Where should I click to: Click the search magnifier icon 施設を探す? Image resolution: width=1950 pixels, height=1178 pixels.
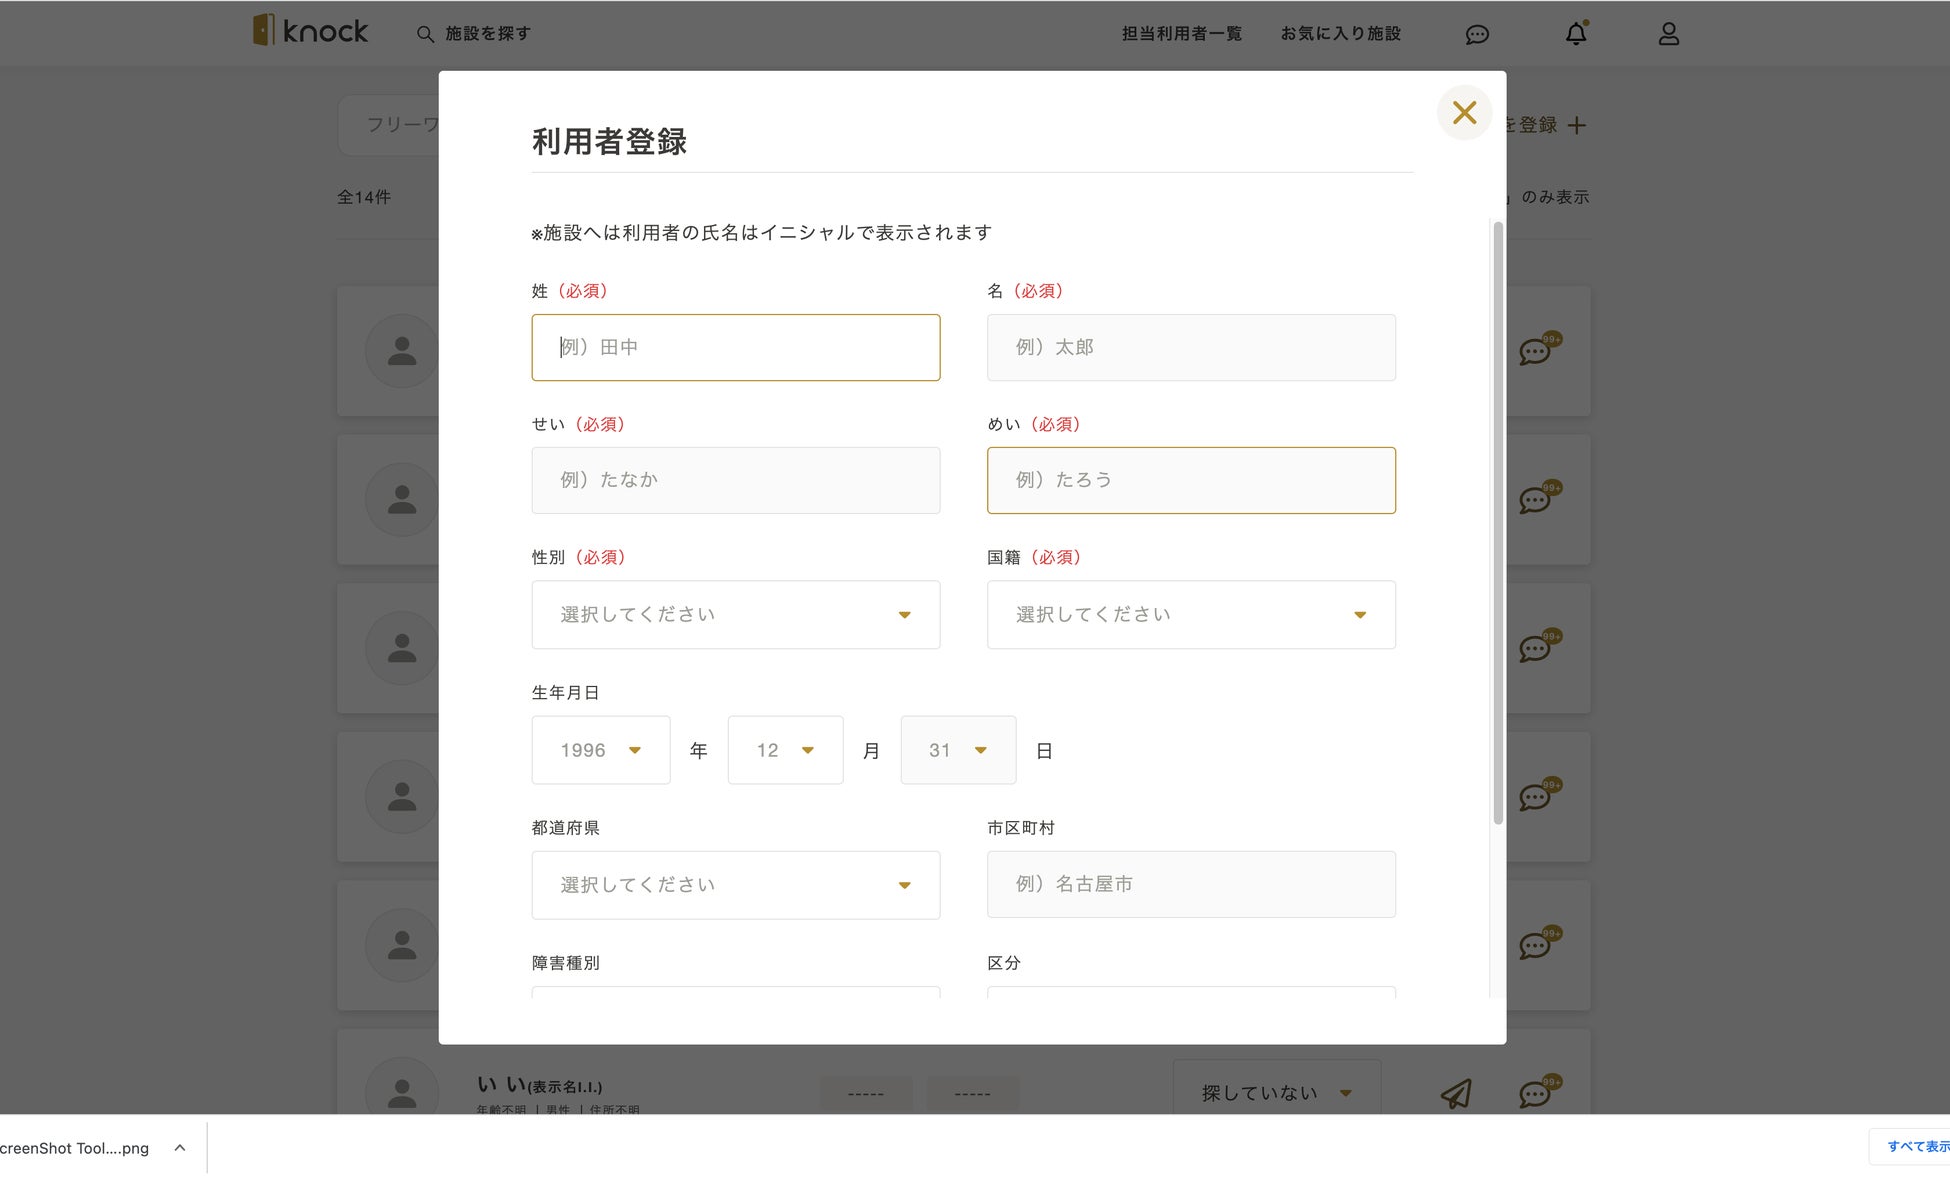pos(425,34)
